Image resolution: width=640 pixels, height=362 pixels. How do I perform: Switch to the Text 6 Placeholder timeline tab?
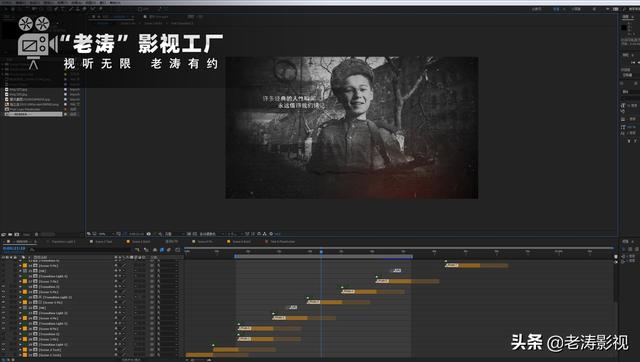pos(282,242)
